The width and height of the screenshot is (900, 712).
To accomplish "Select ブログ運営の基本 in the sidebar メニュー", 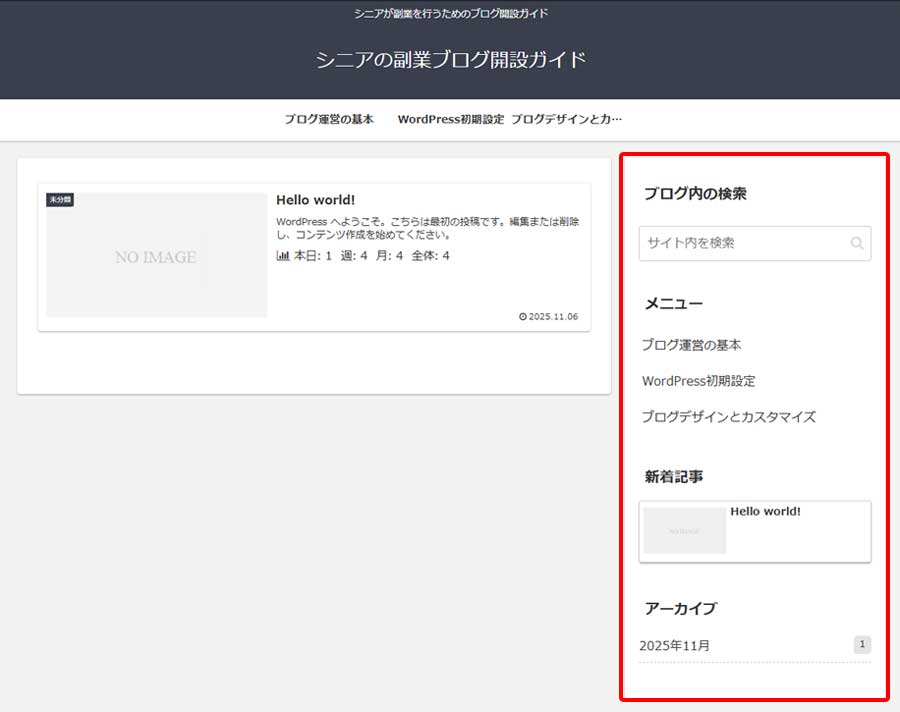I will pos(692,344).
